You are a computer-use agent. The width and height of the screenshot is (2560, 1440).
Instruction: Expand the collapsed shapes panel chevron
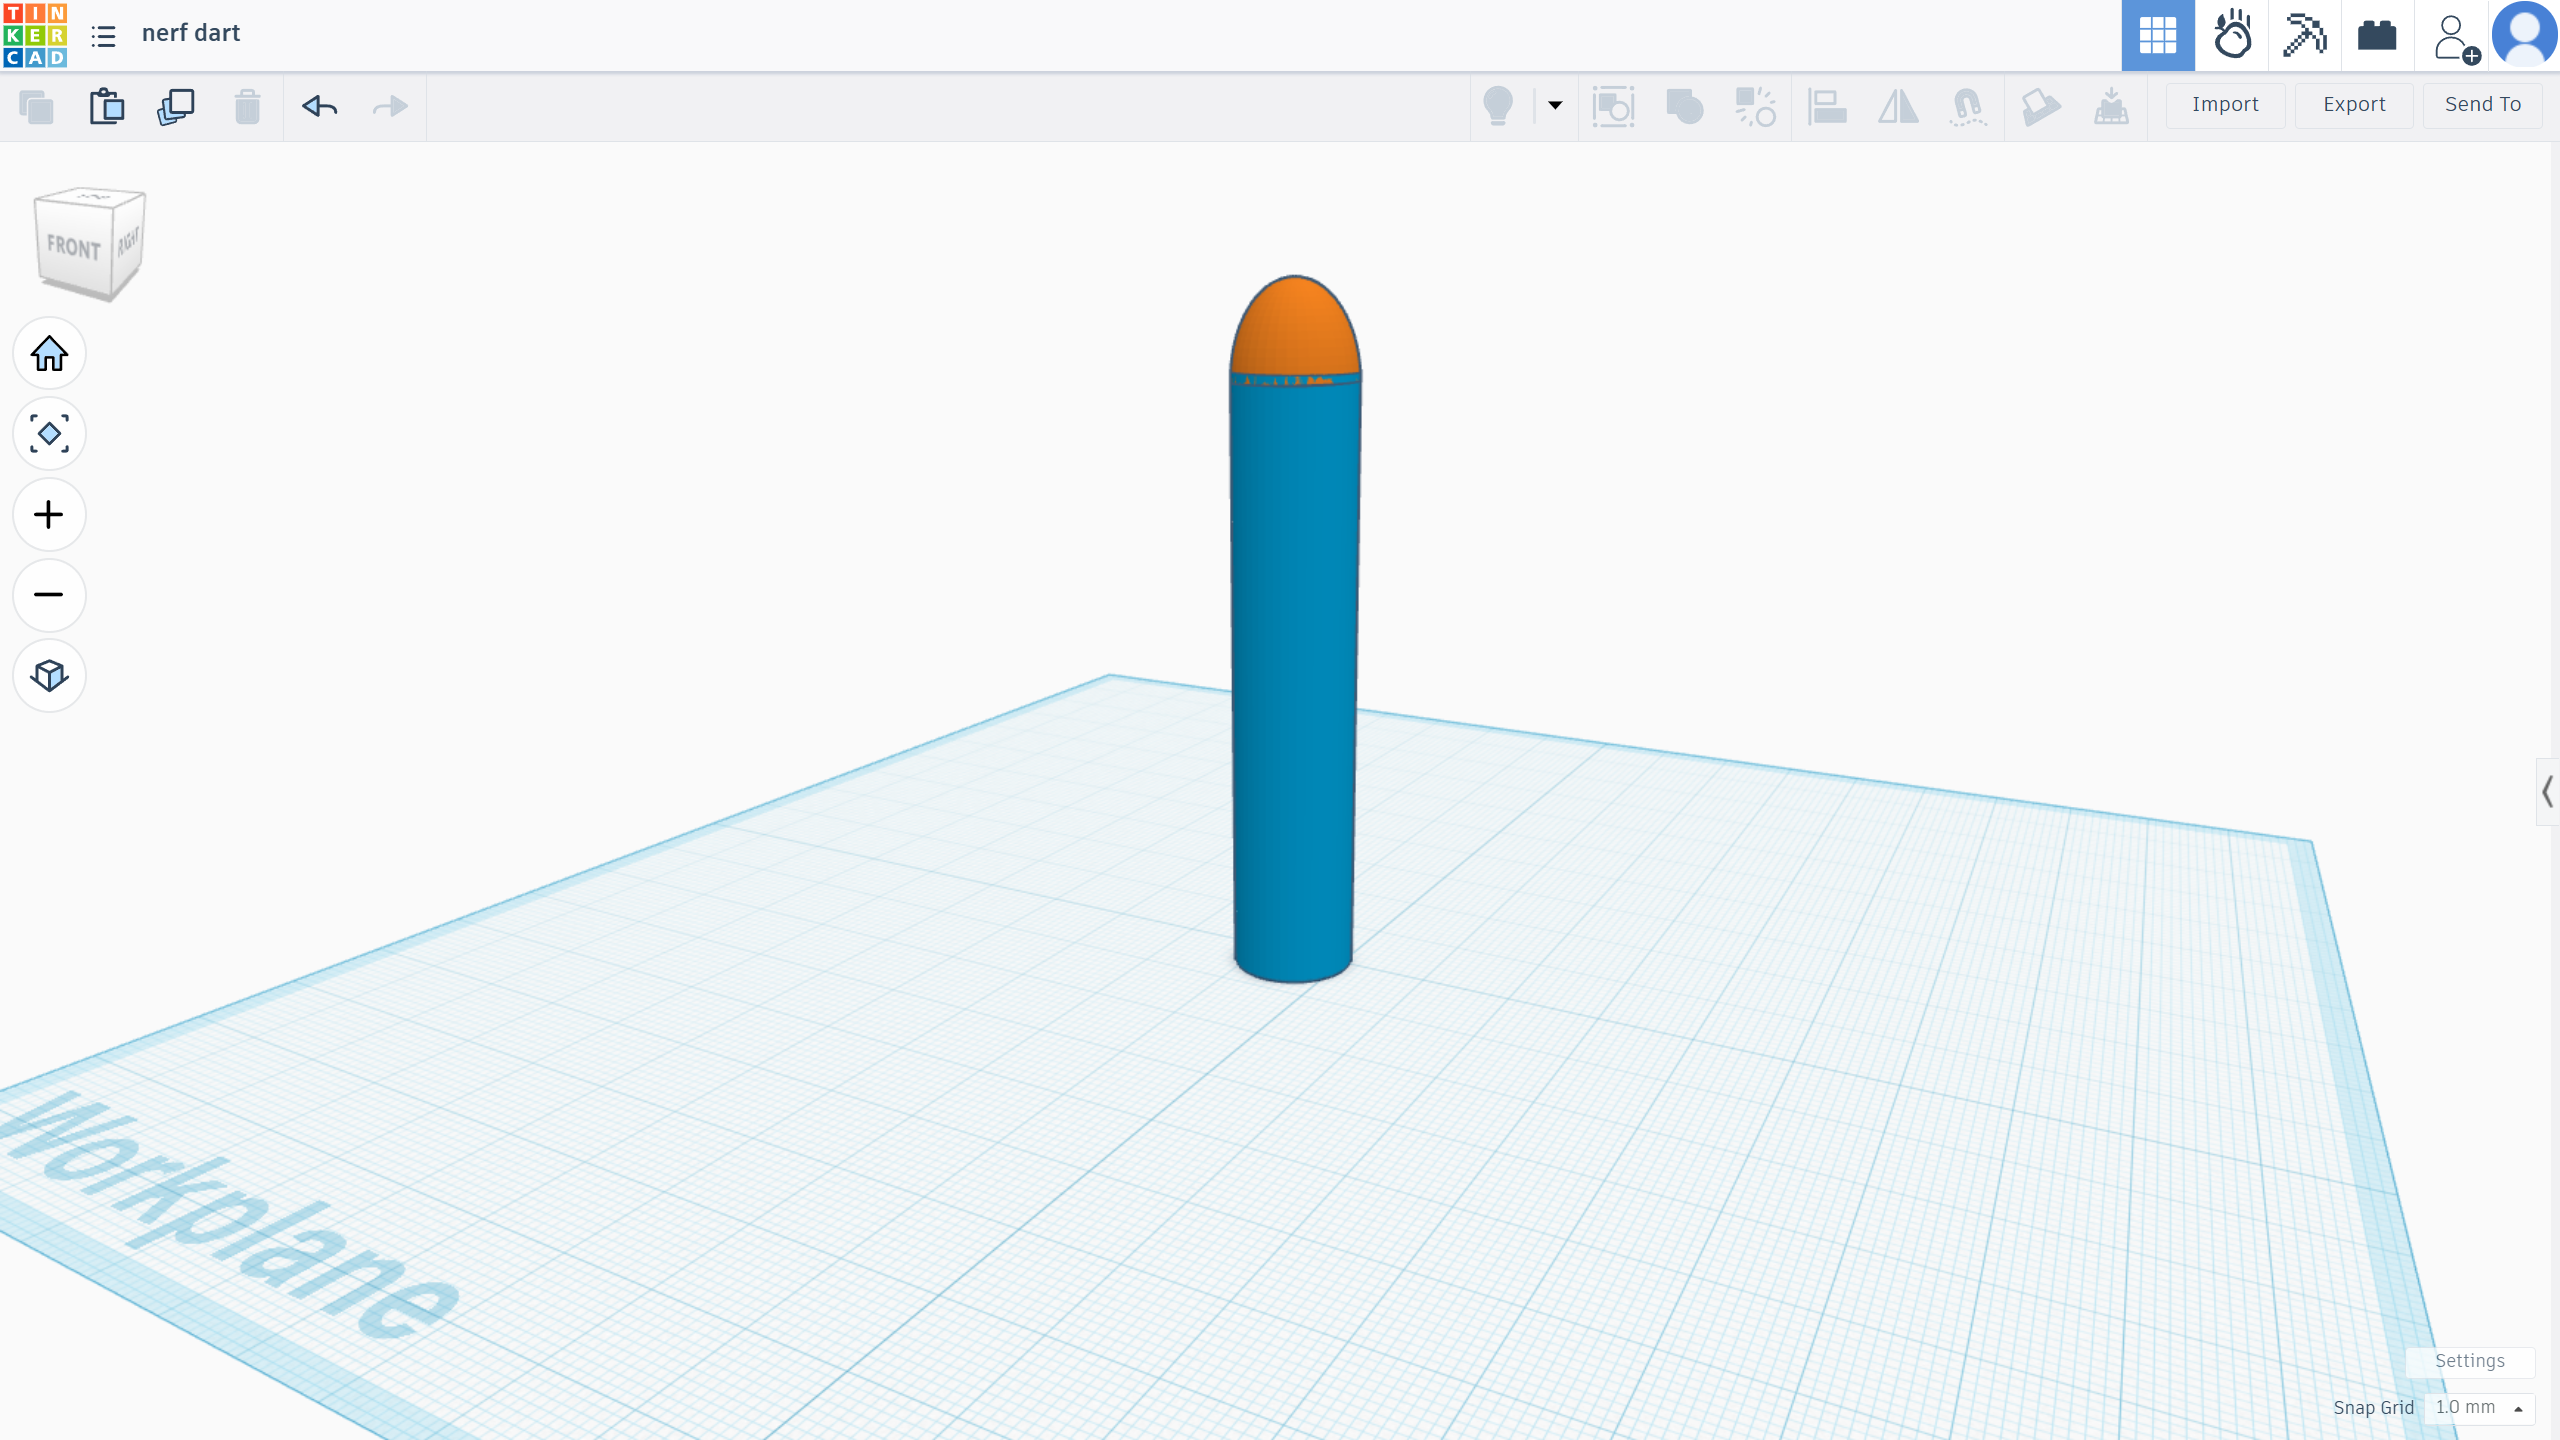point(2548,792)
